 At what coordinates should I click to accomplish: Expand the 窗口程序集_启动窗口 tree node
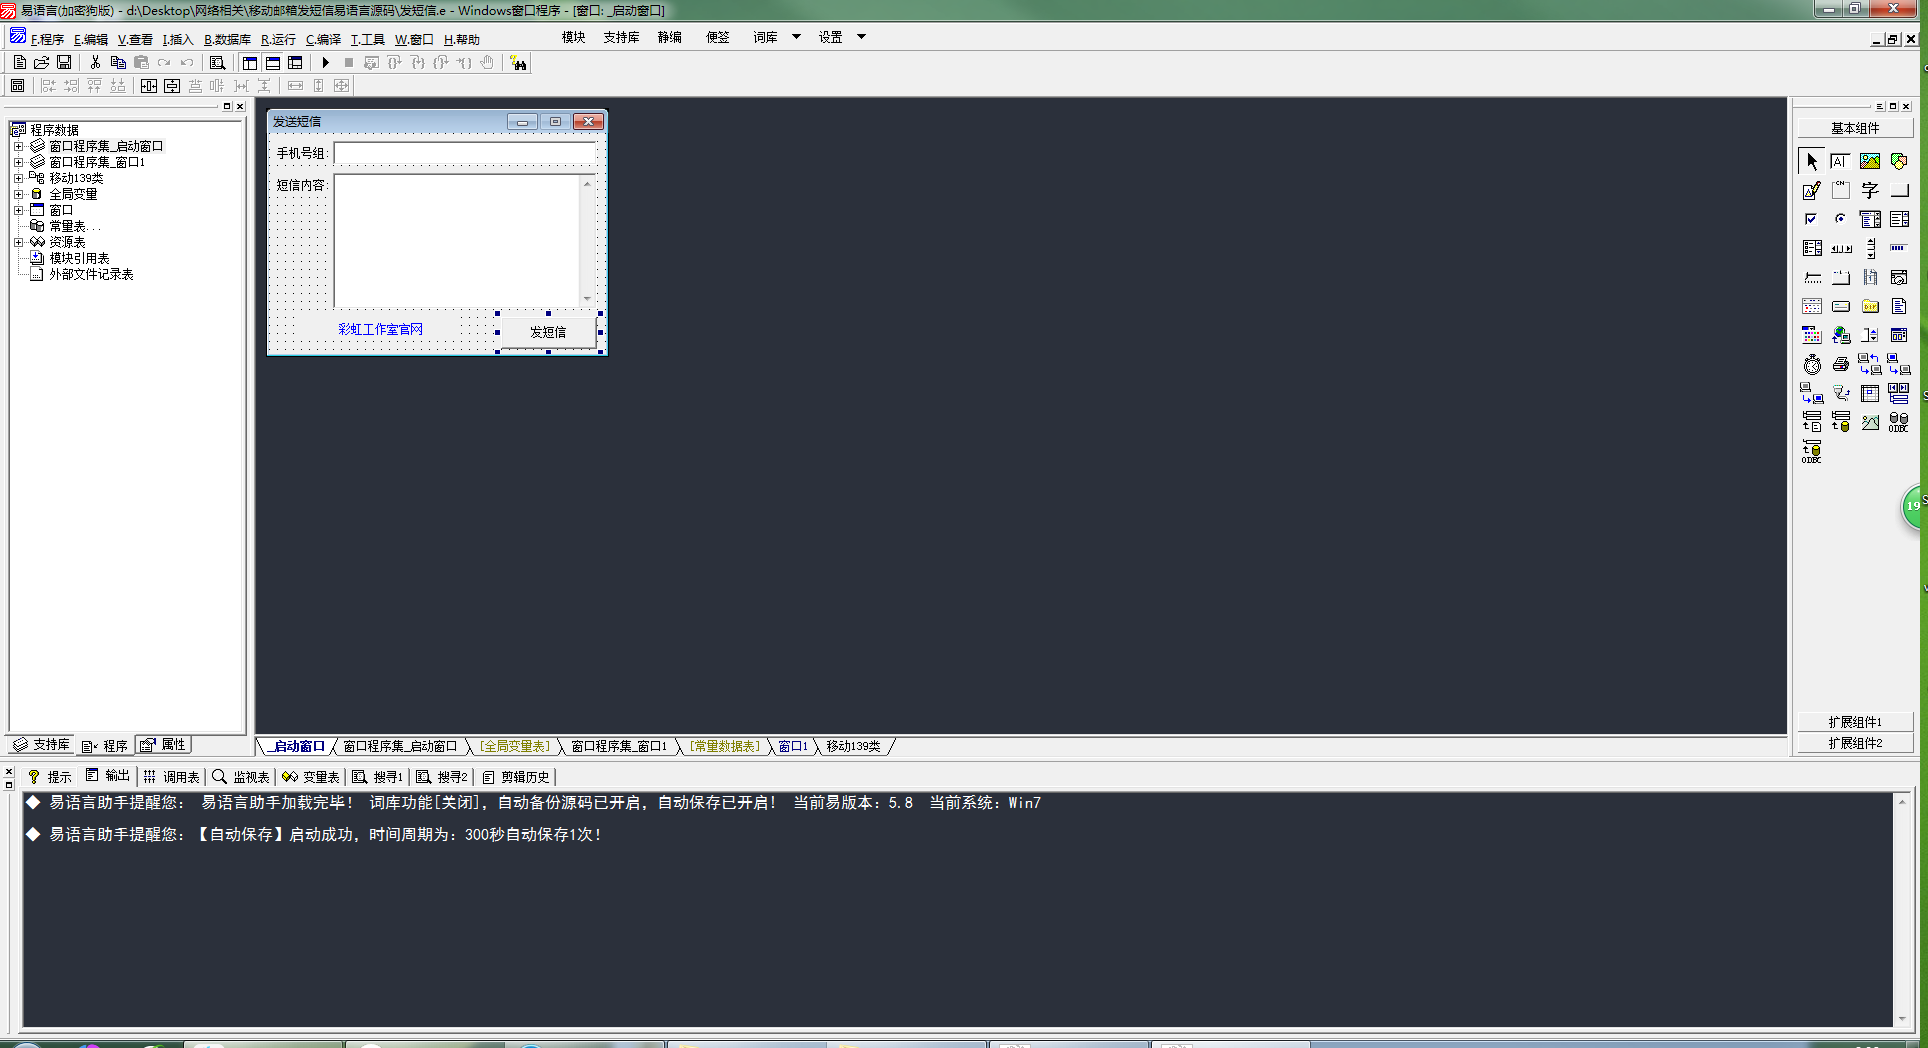(18, 146)
